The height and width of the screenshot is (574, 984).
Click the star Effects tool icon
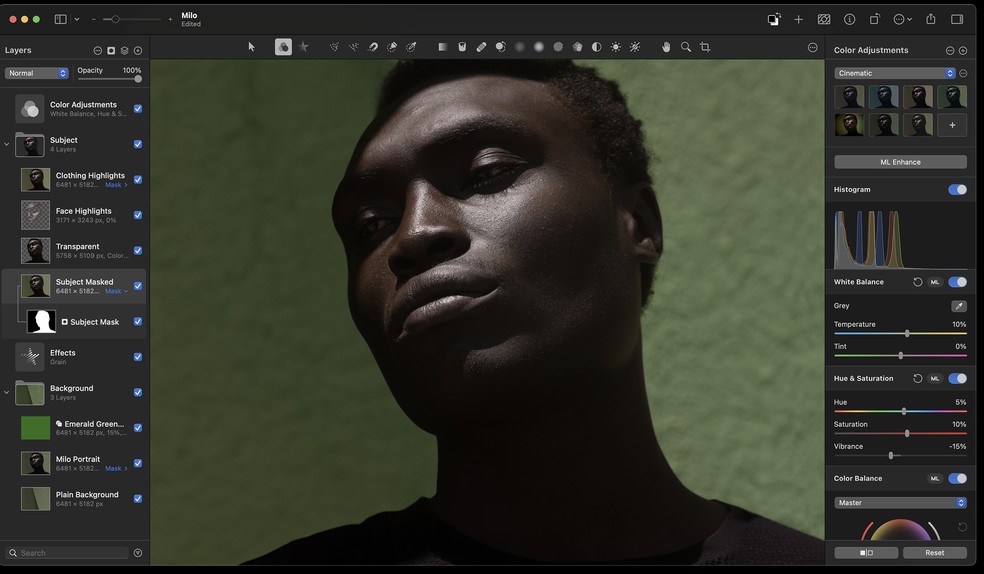pyautogui.click(x=303, y=47)
